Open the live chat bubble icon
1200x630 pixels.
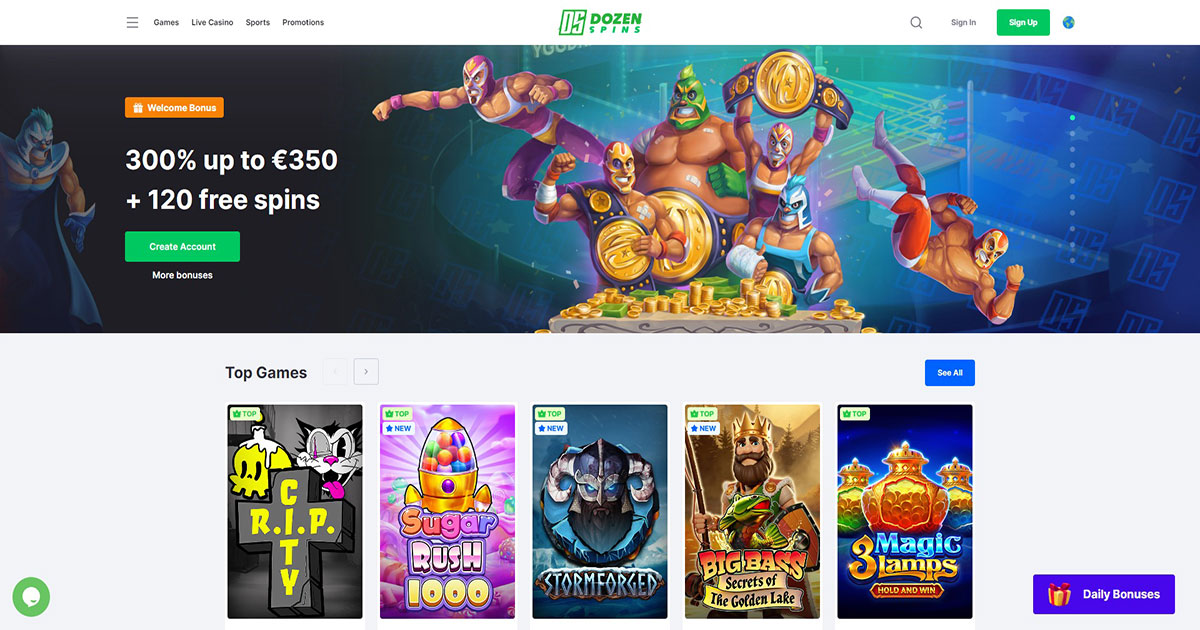point(31,597)
